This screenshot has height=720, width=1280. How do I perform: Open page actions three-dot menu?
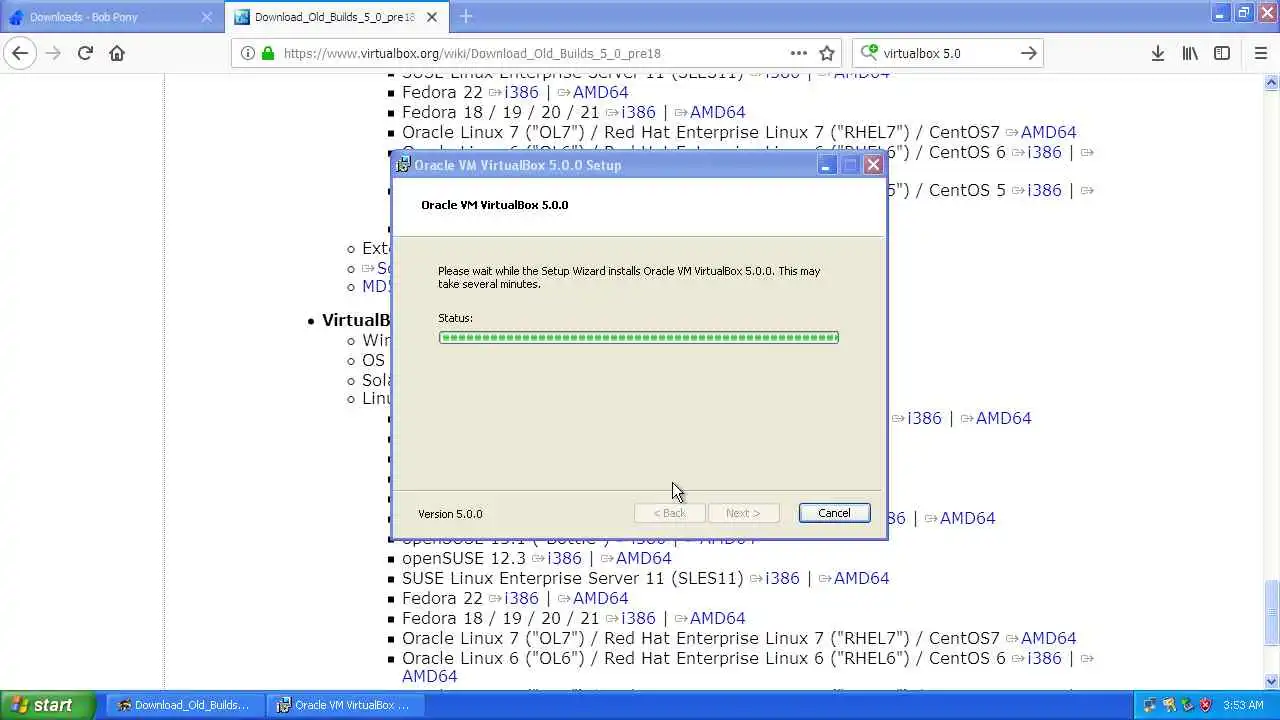point(798,53)
